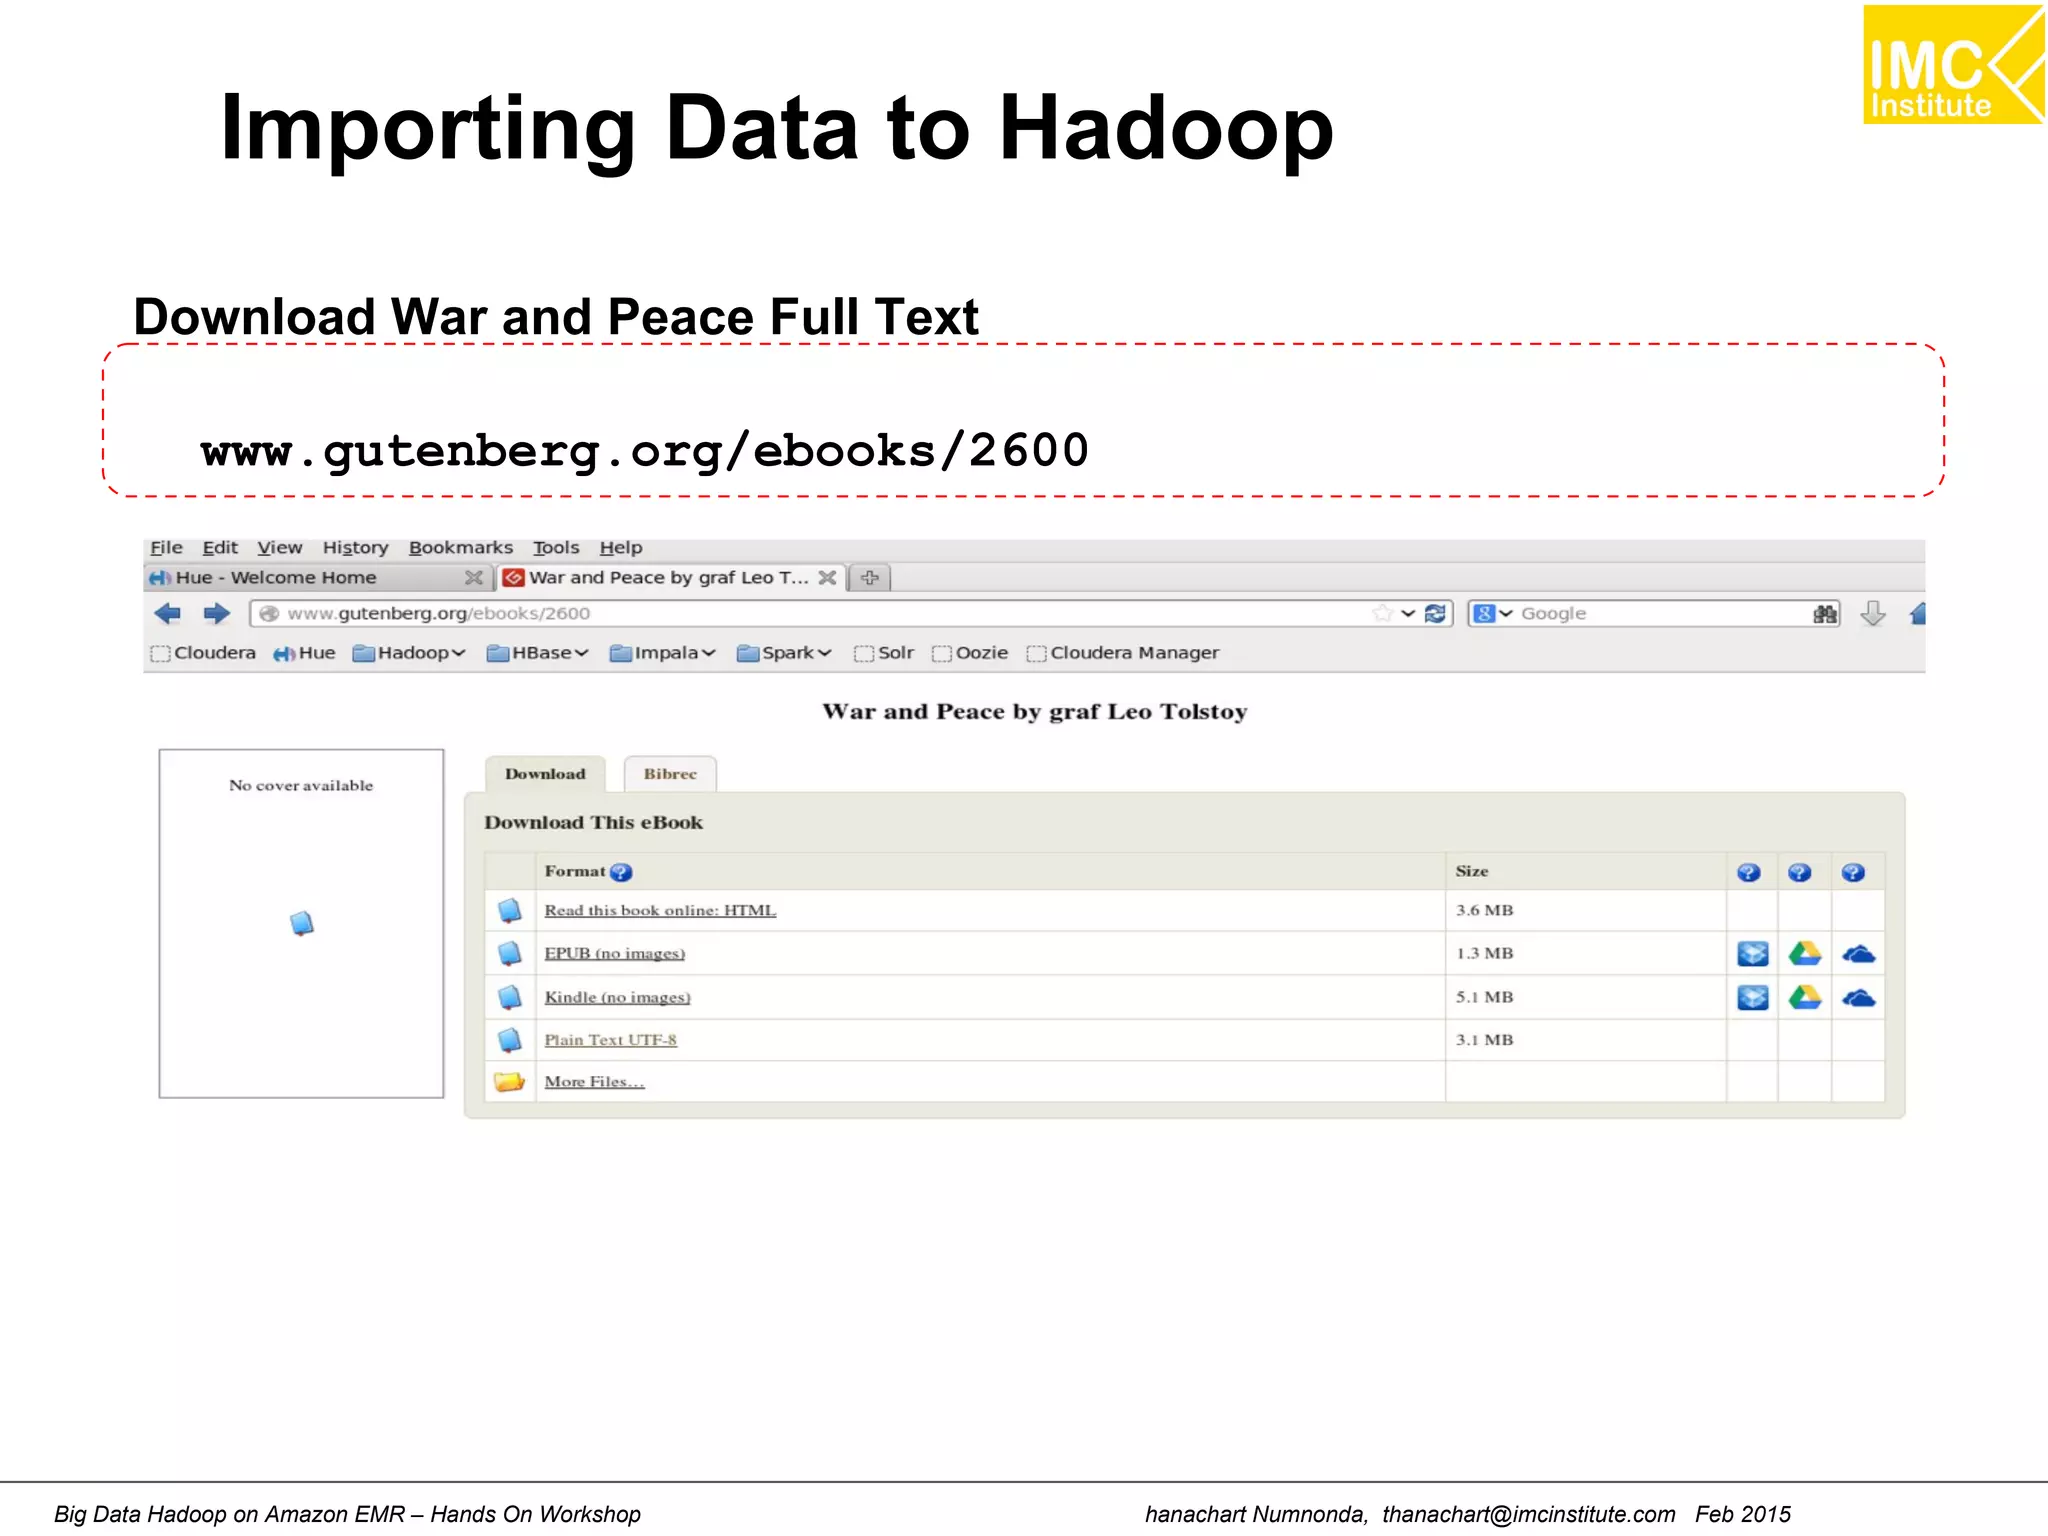Go to the browser home icon
Image resolution: width=2048 pixels, height=1536 pixels.
[x=1917, y=613]
